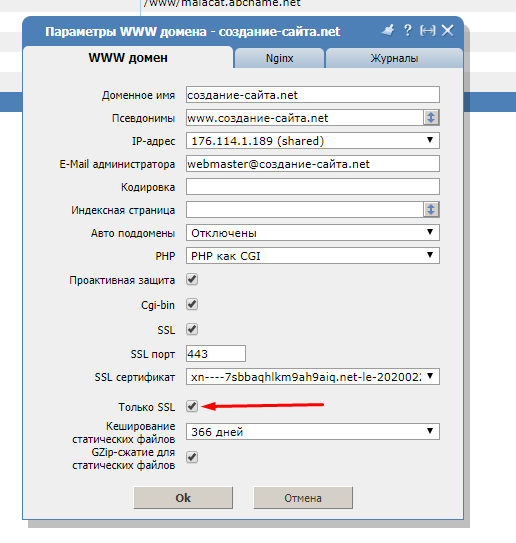Expand the Авто поддомены dropdown

(x=313, y=233)
